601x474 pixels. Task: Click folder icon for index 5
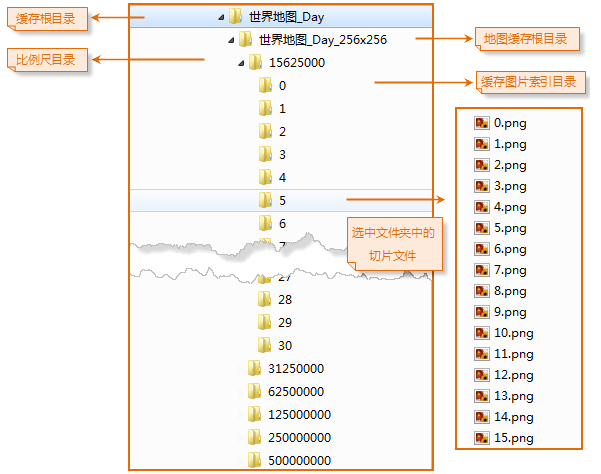(265, 200)
